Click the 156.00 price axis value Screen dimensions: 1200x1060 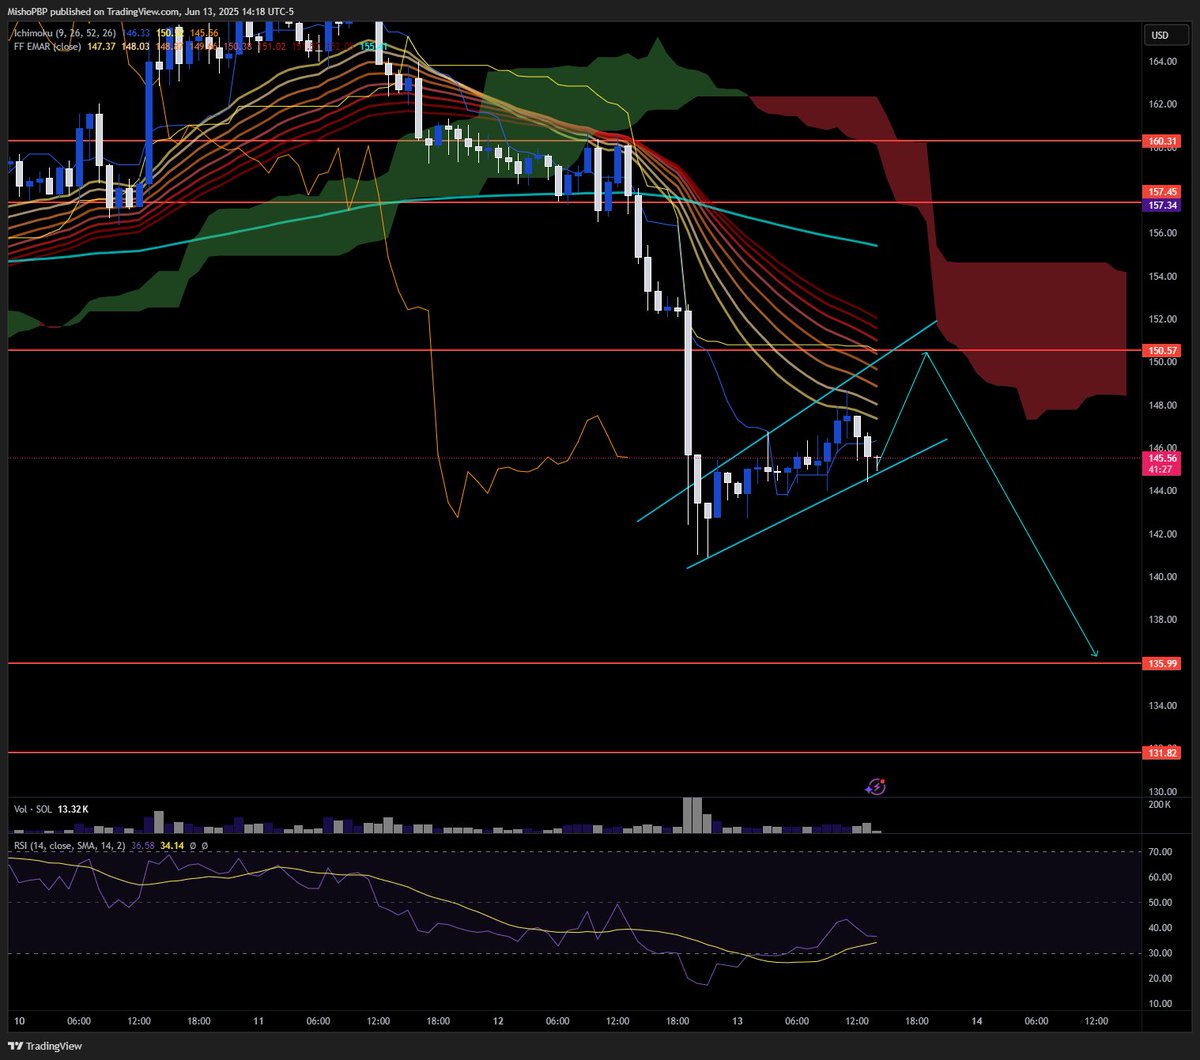(1162, 234)
